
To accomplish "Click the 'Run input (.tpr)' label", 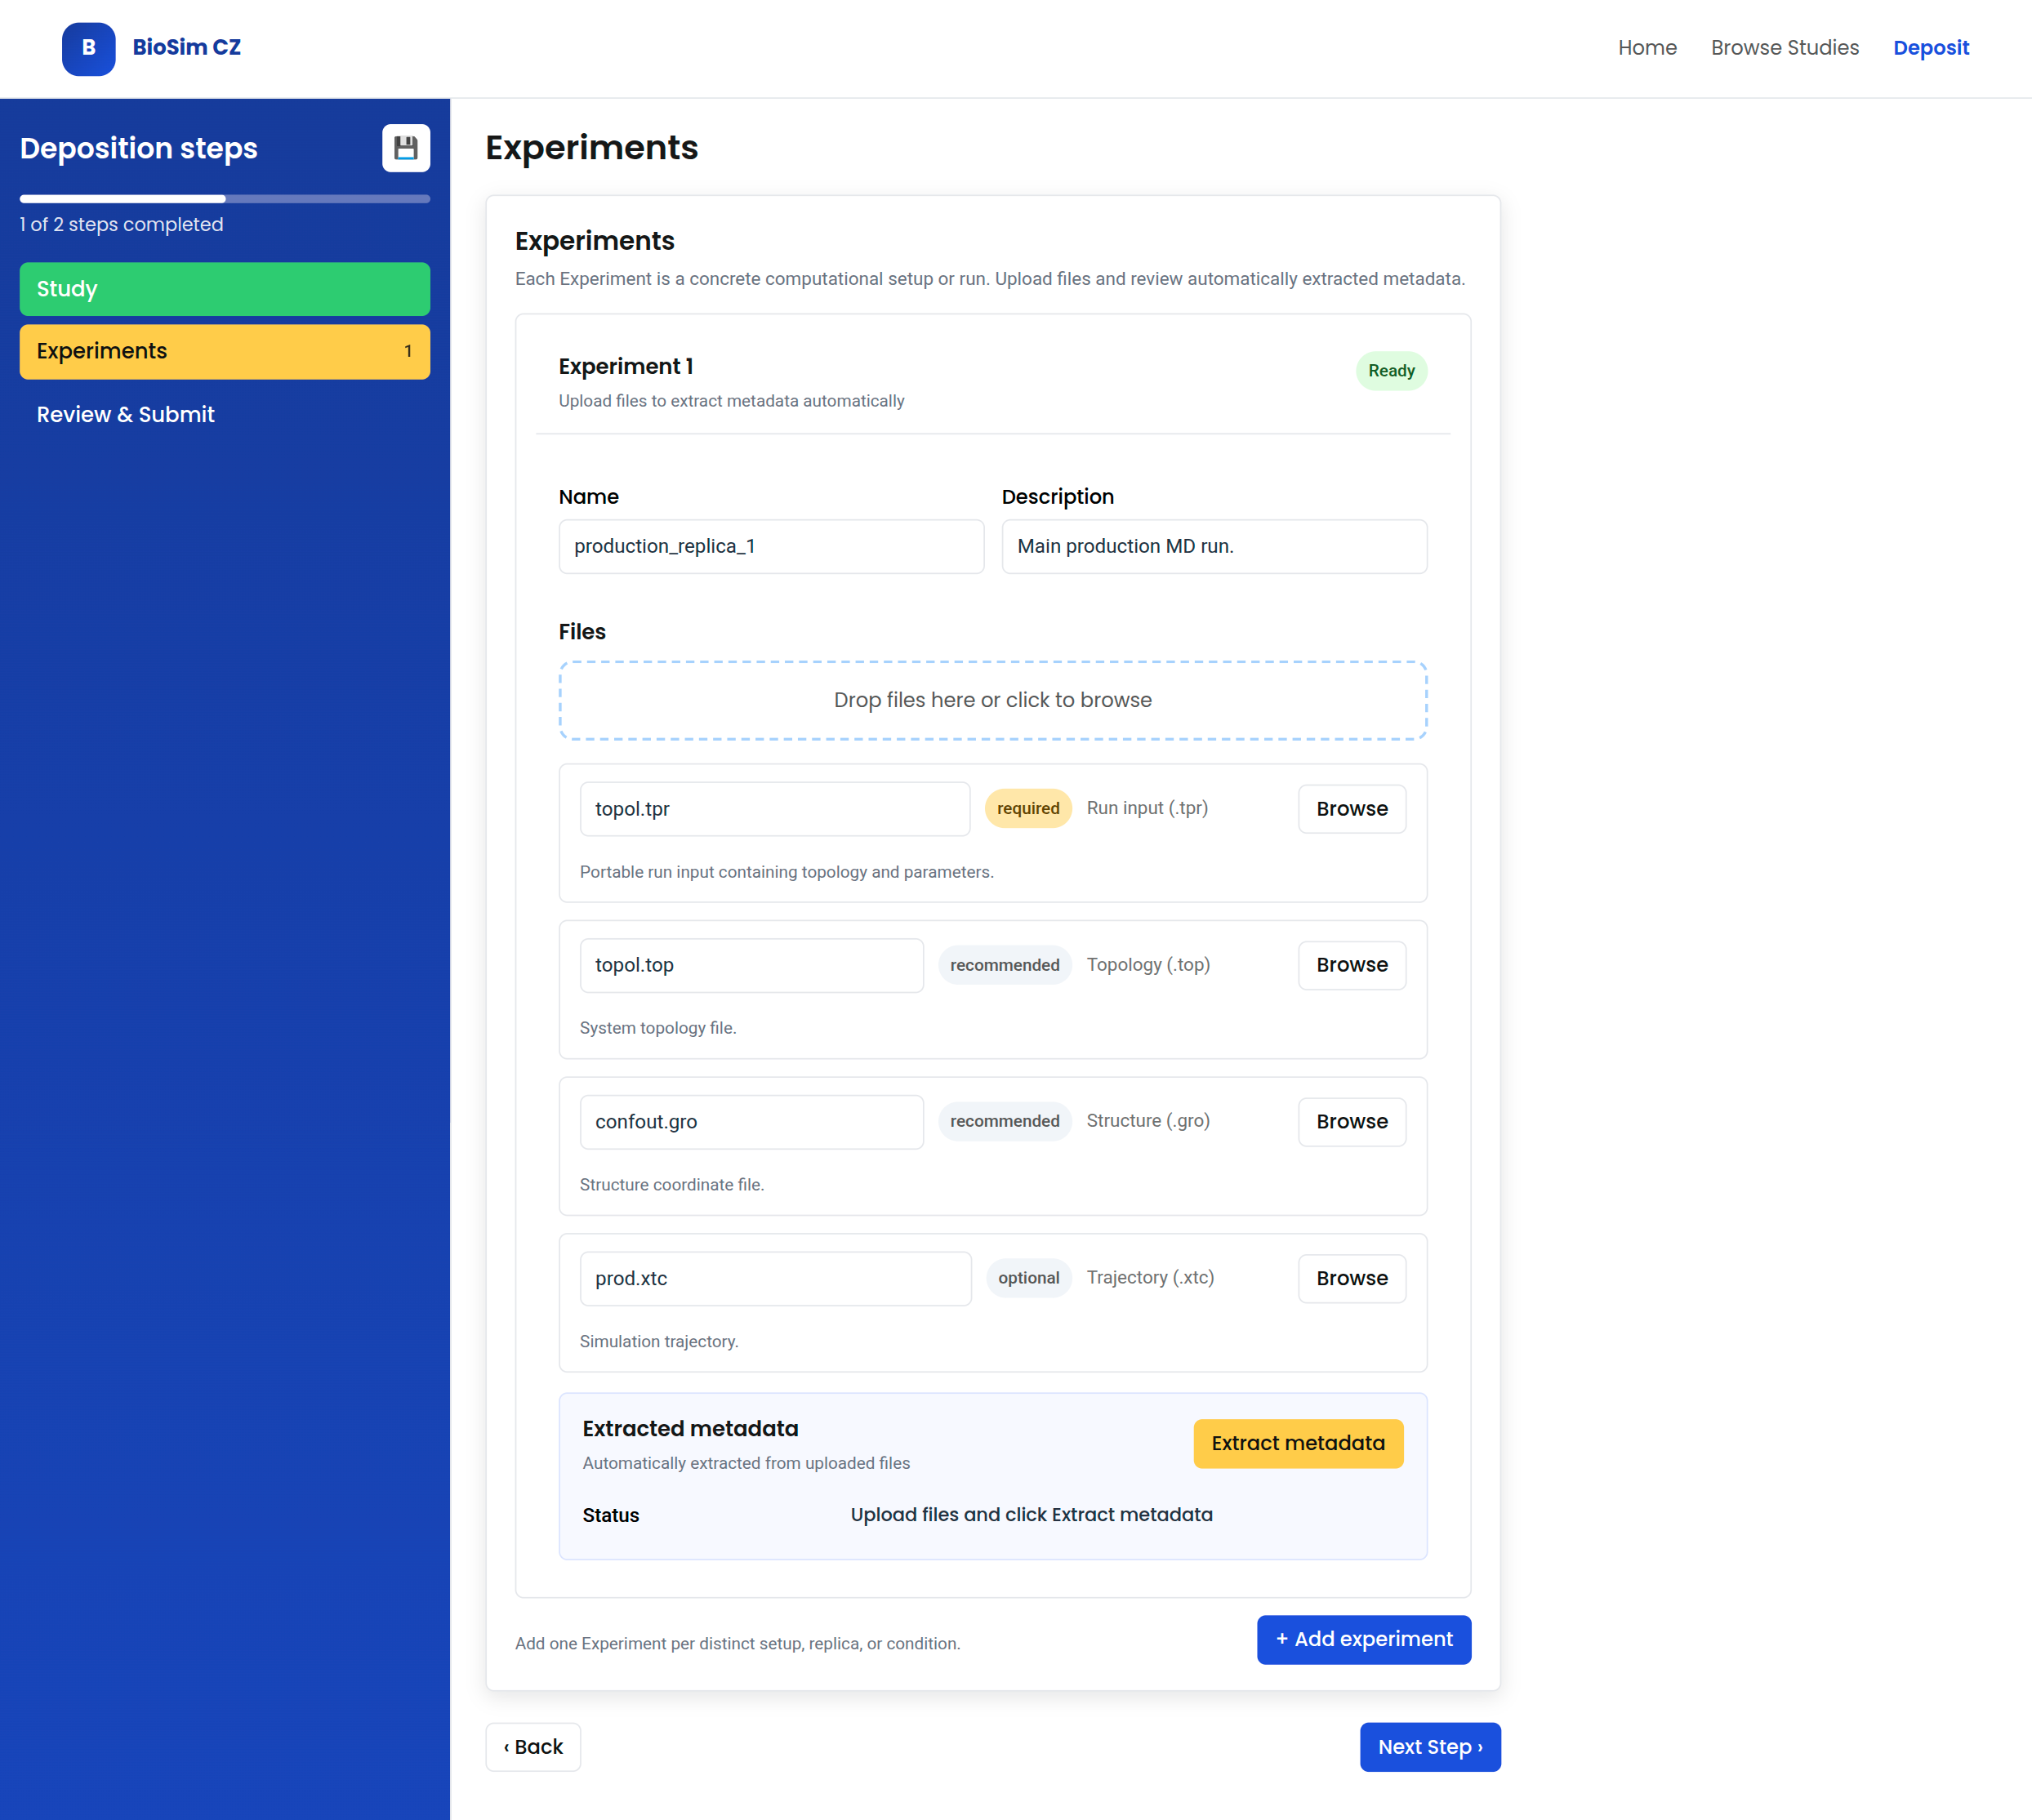I will click(x=1147, y=808).
